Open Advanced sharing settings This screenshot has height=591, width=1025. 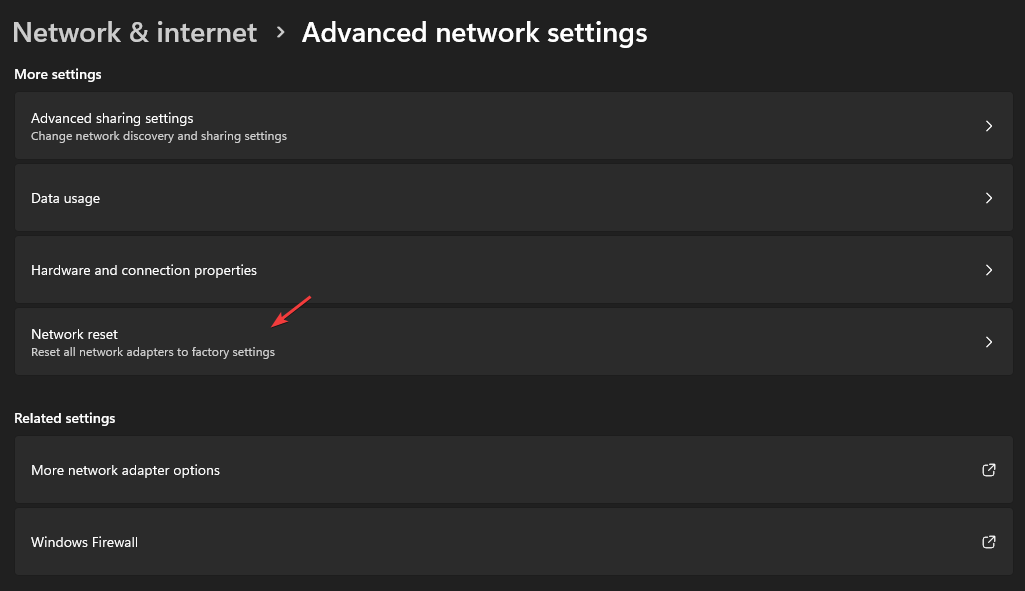513,126
